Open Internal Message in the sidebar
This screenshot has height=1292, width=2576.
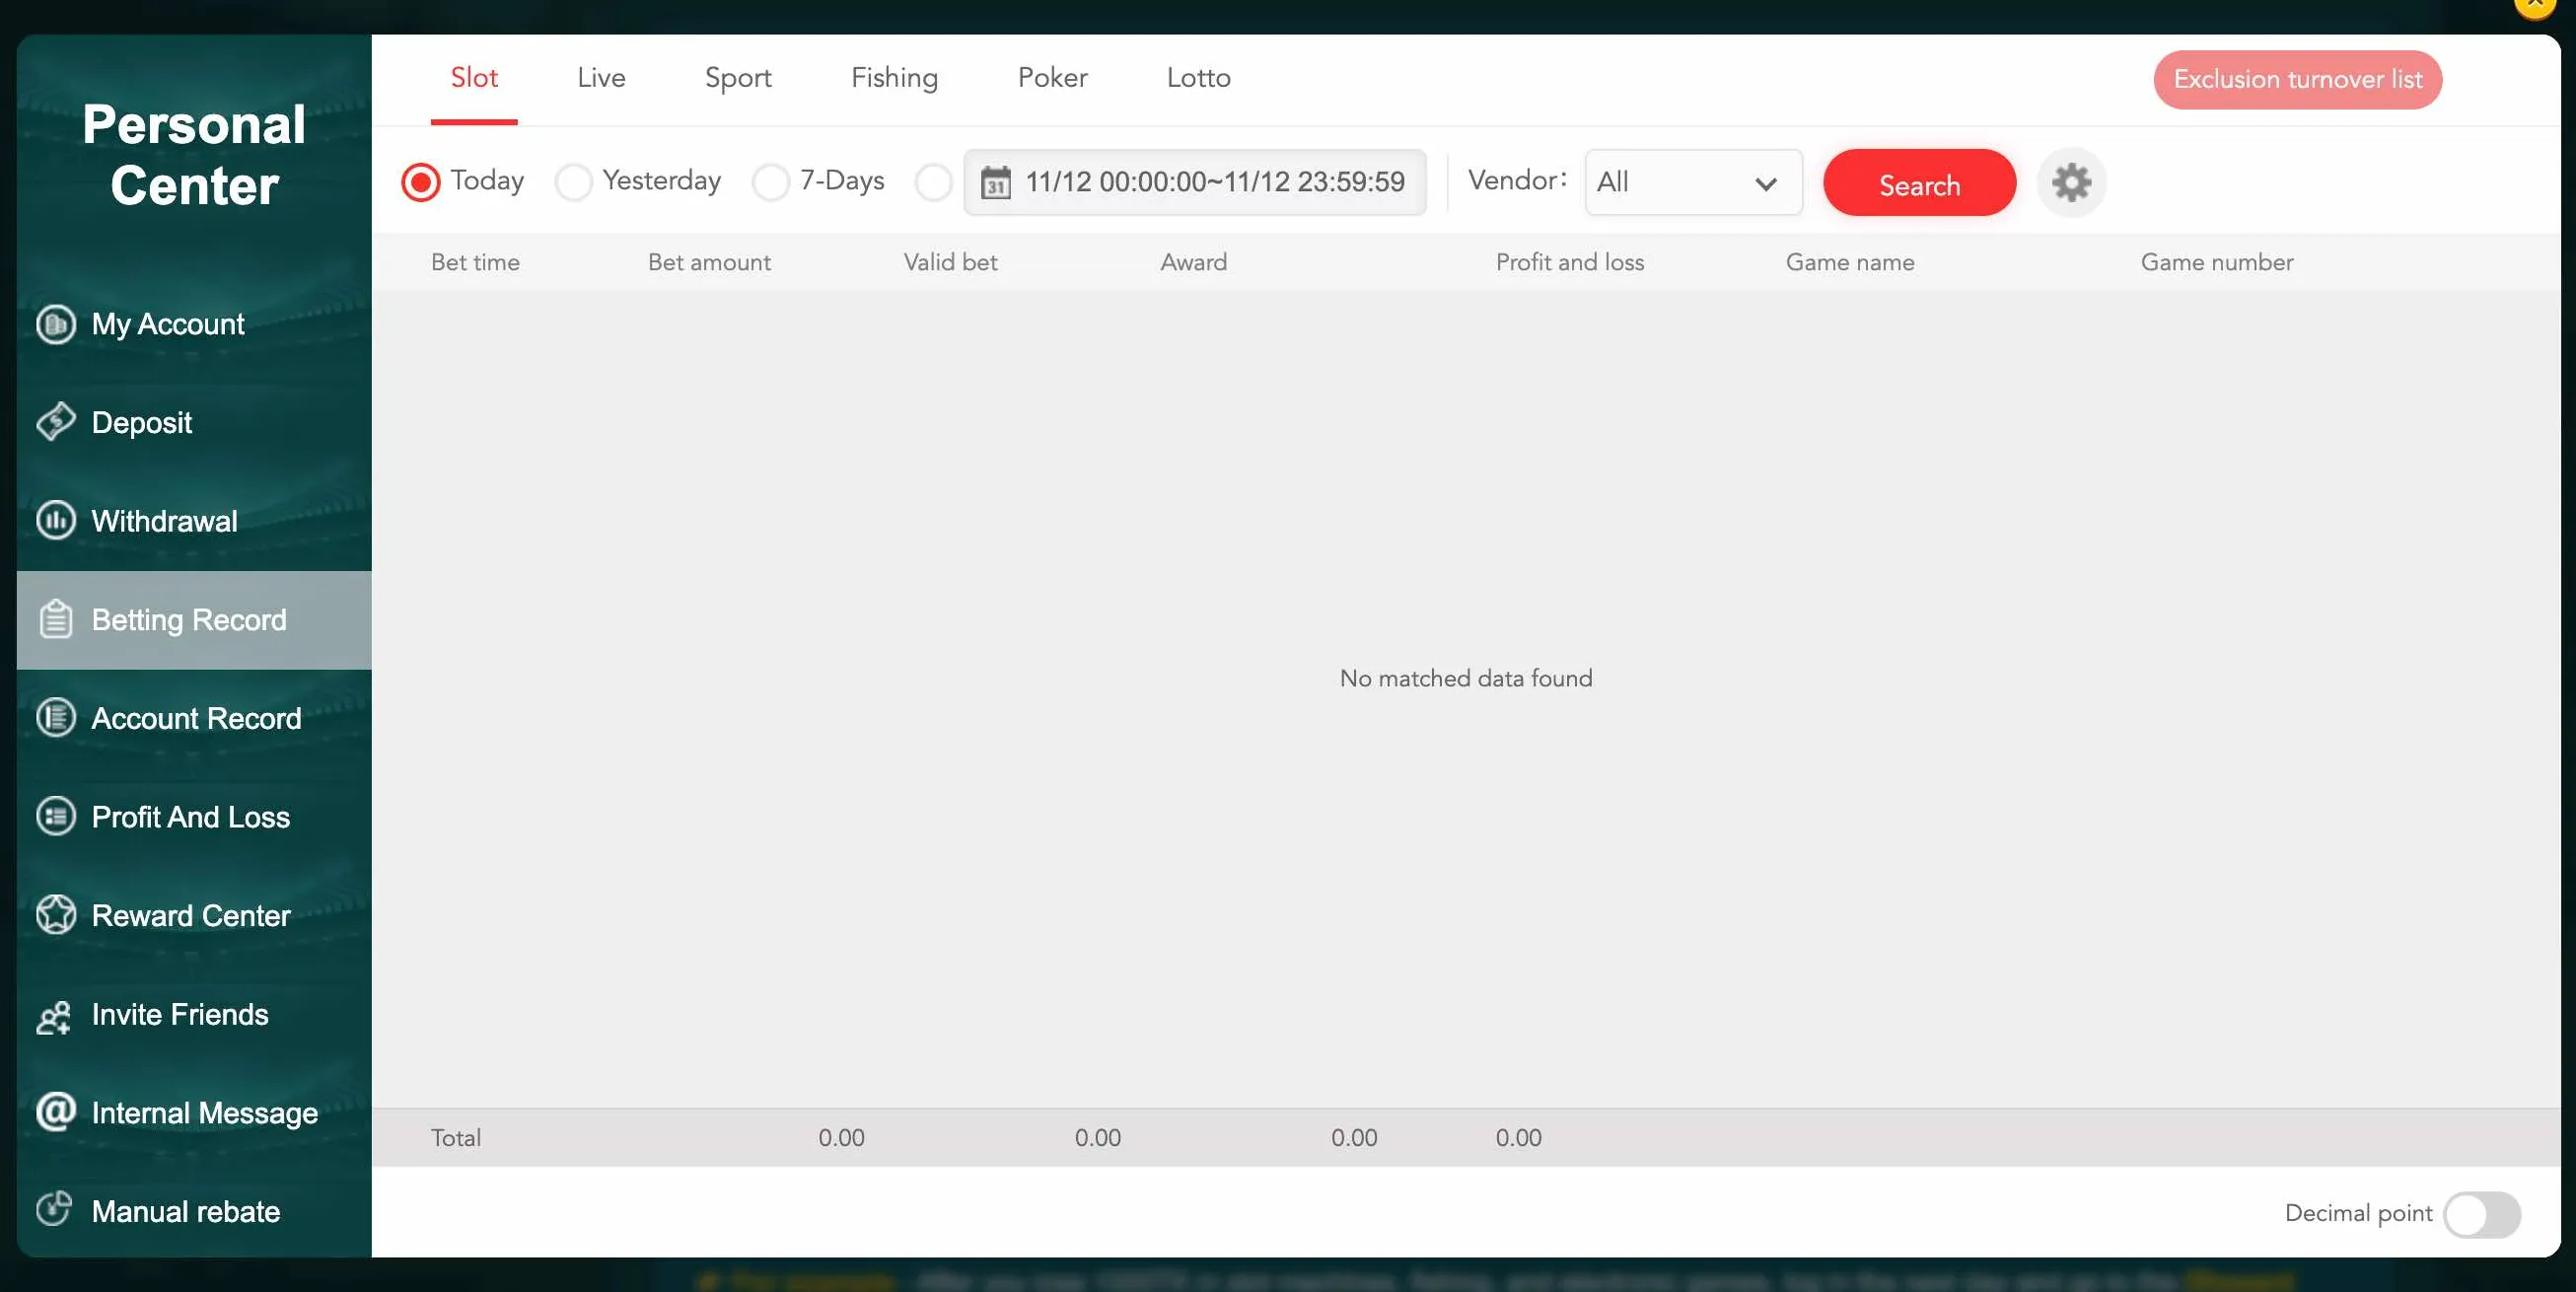click(x=194, y=1113)
